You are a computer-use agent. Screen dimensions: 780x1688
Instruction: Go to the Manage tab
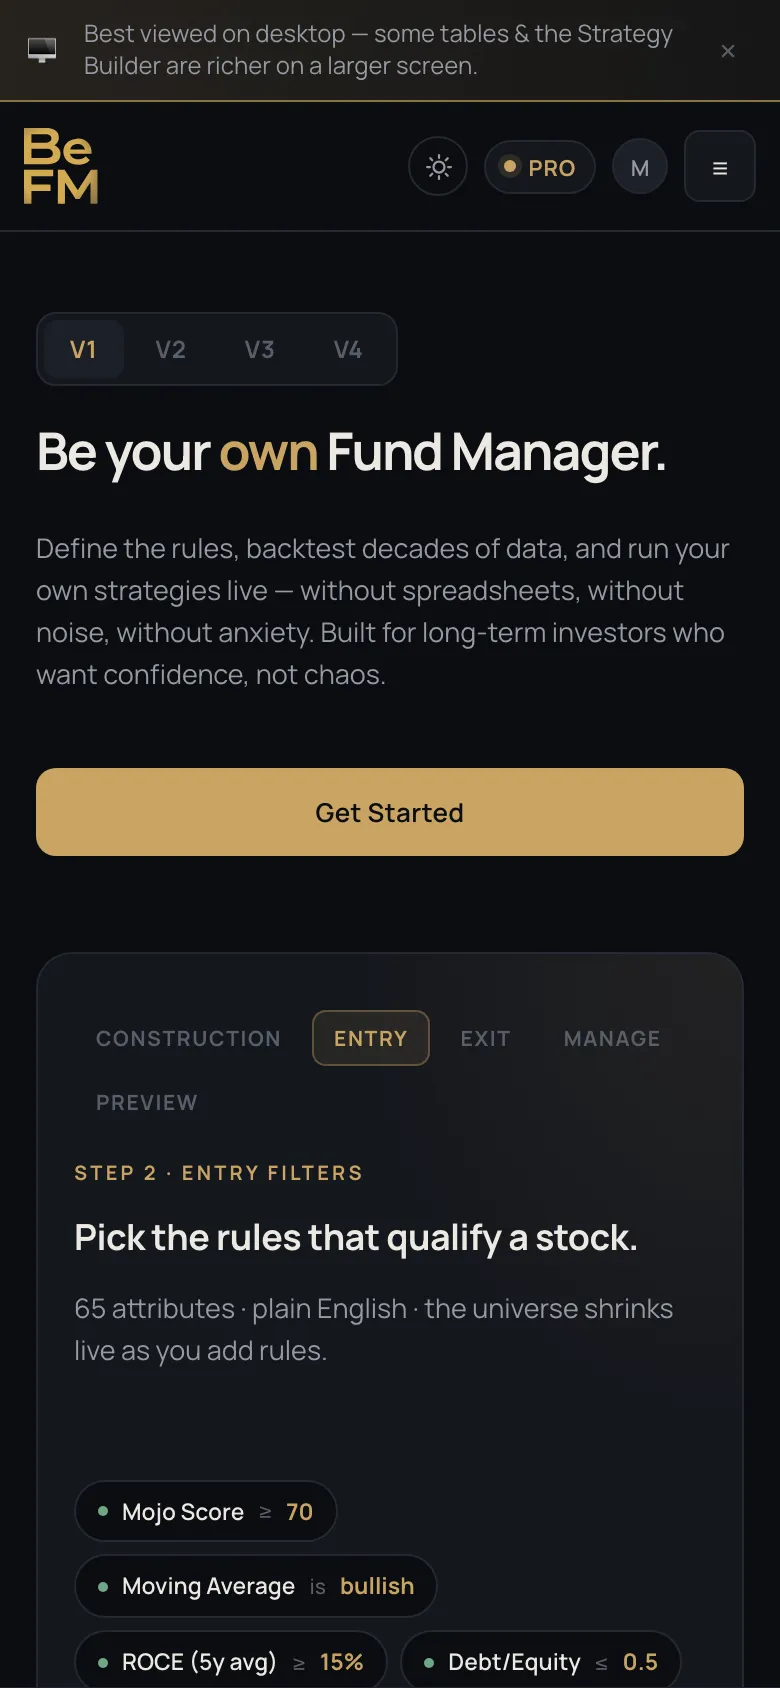[612, 1038]
